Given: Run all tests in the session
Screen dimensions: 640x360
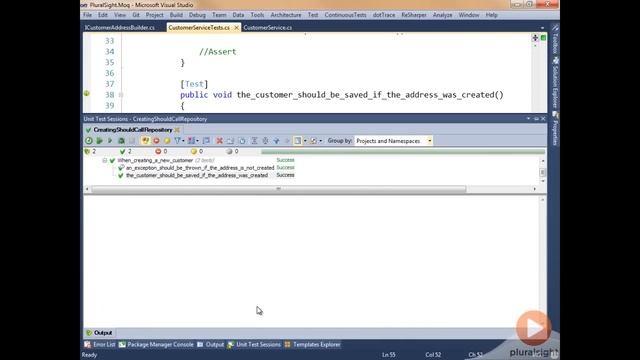Looking at the screenshot, I should point(89,141).
